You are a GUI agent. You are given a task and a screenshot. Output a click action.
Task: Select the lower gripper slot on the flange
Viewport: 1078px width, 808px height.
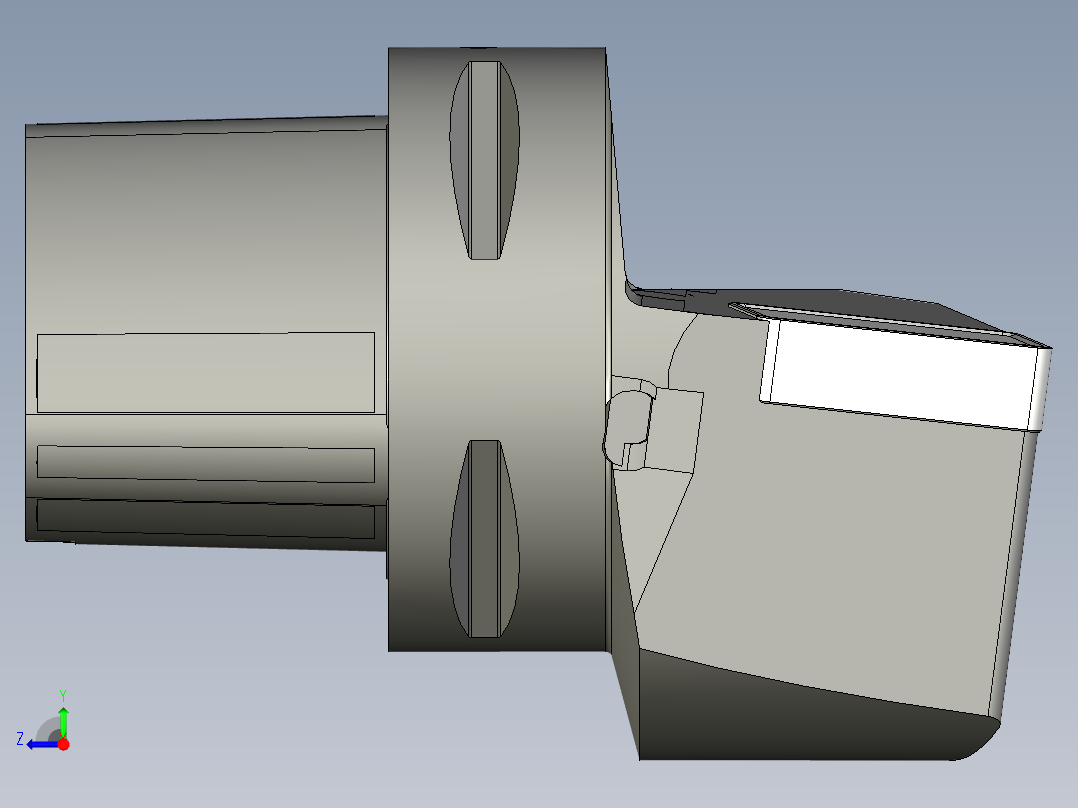(485, 538)
